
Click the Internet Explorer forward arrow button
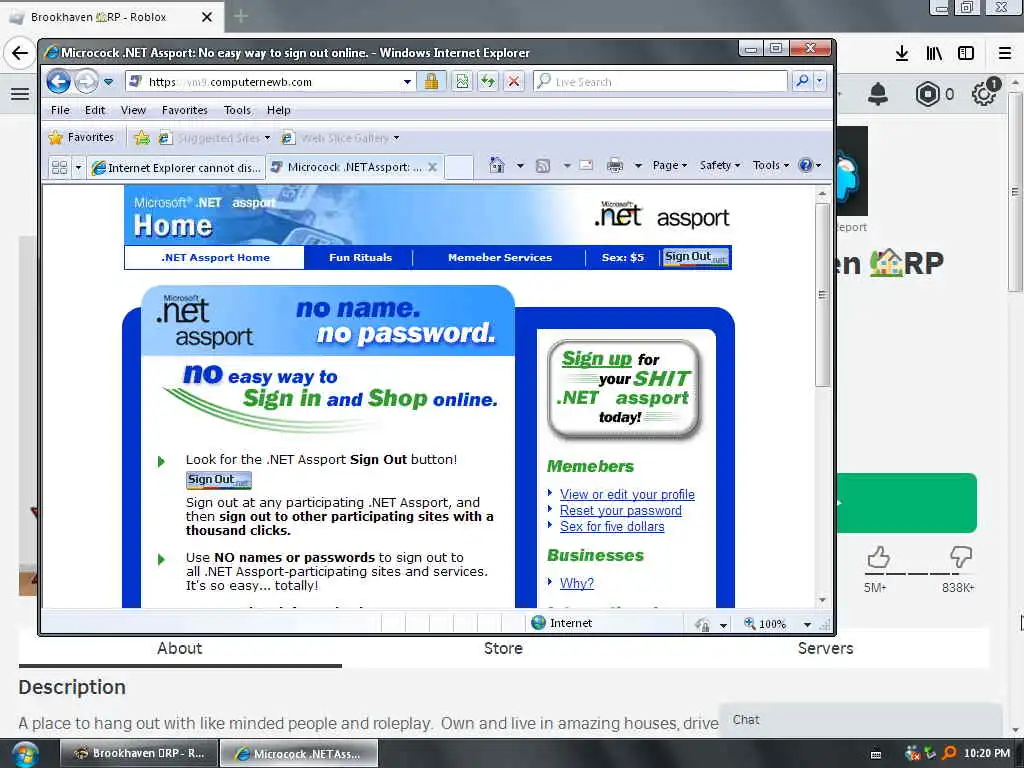pyautogui.click(x=86, y=82)
